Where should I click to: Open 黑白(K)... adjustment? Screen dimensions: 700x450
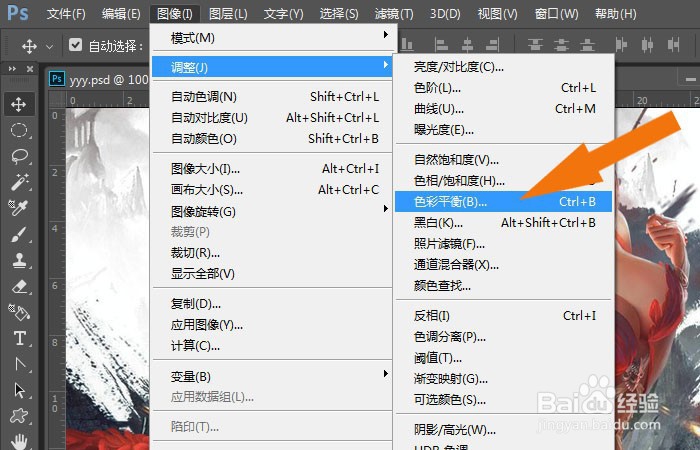(503, 222)
